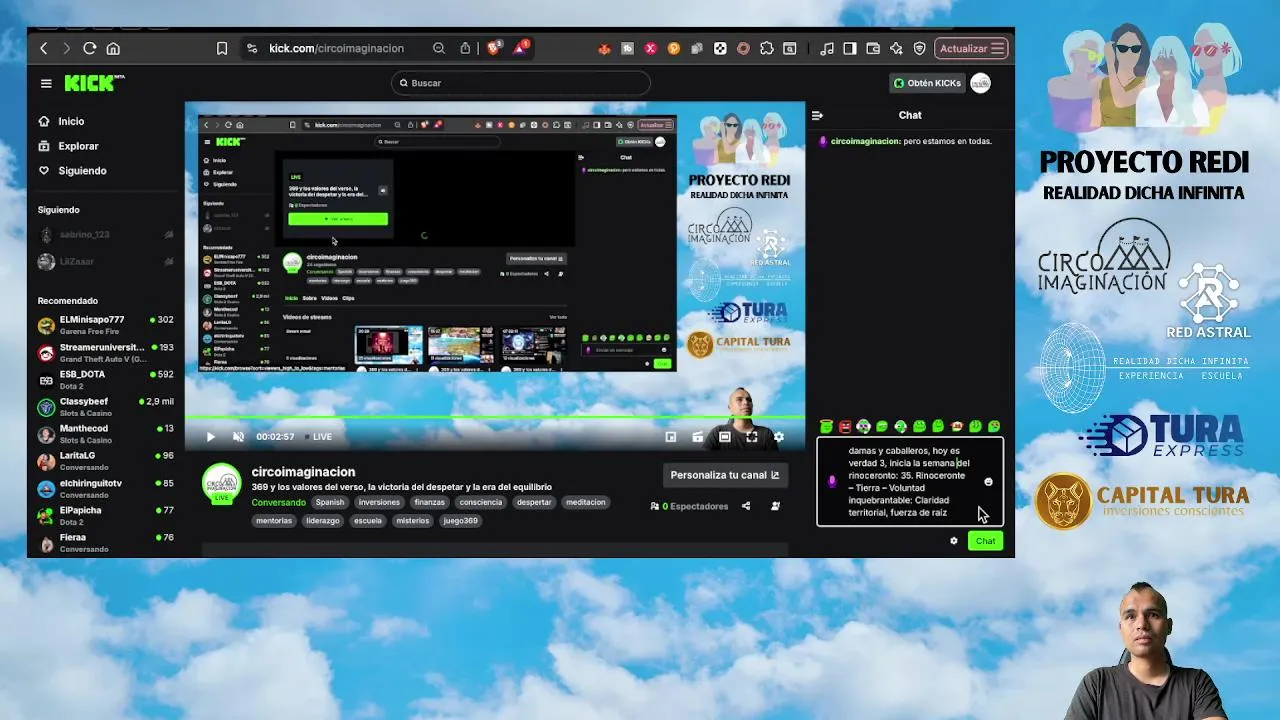Select the juego369 tag
Viewport: 1280px width, 720px height.
(x=460, y=520)
